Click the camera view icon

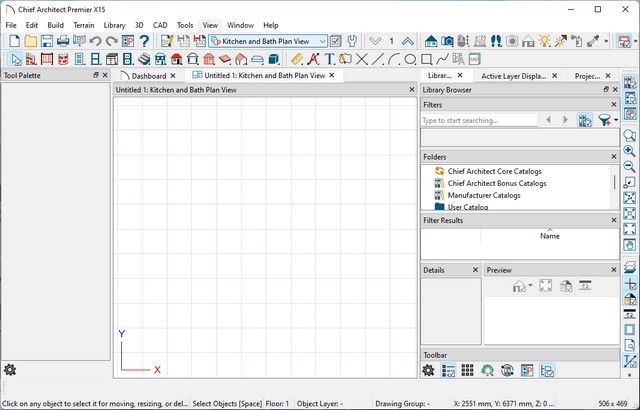tap(448, 41)
